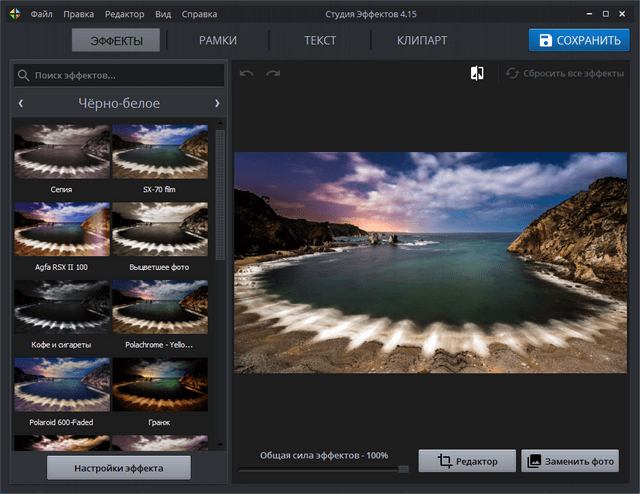
Task: Go to previous effect category arrow
Action: (21, 103)
